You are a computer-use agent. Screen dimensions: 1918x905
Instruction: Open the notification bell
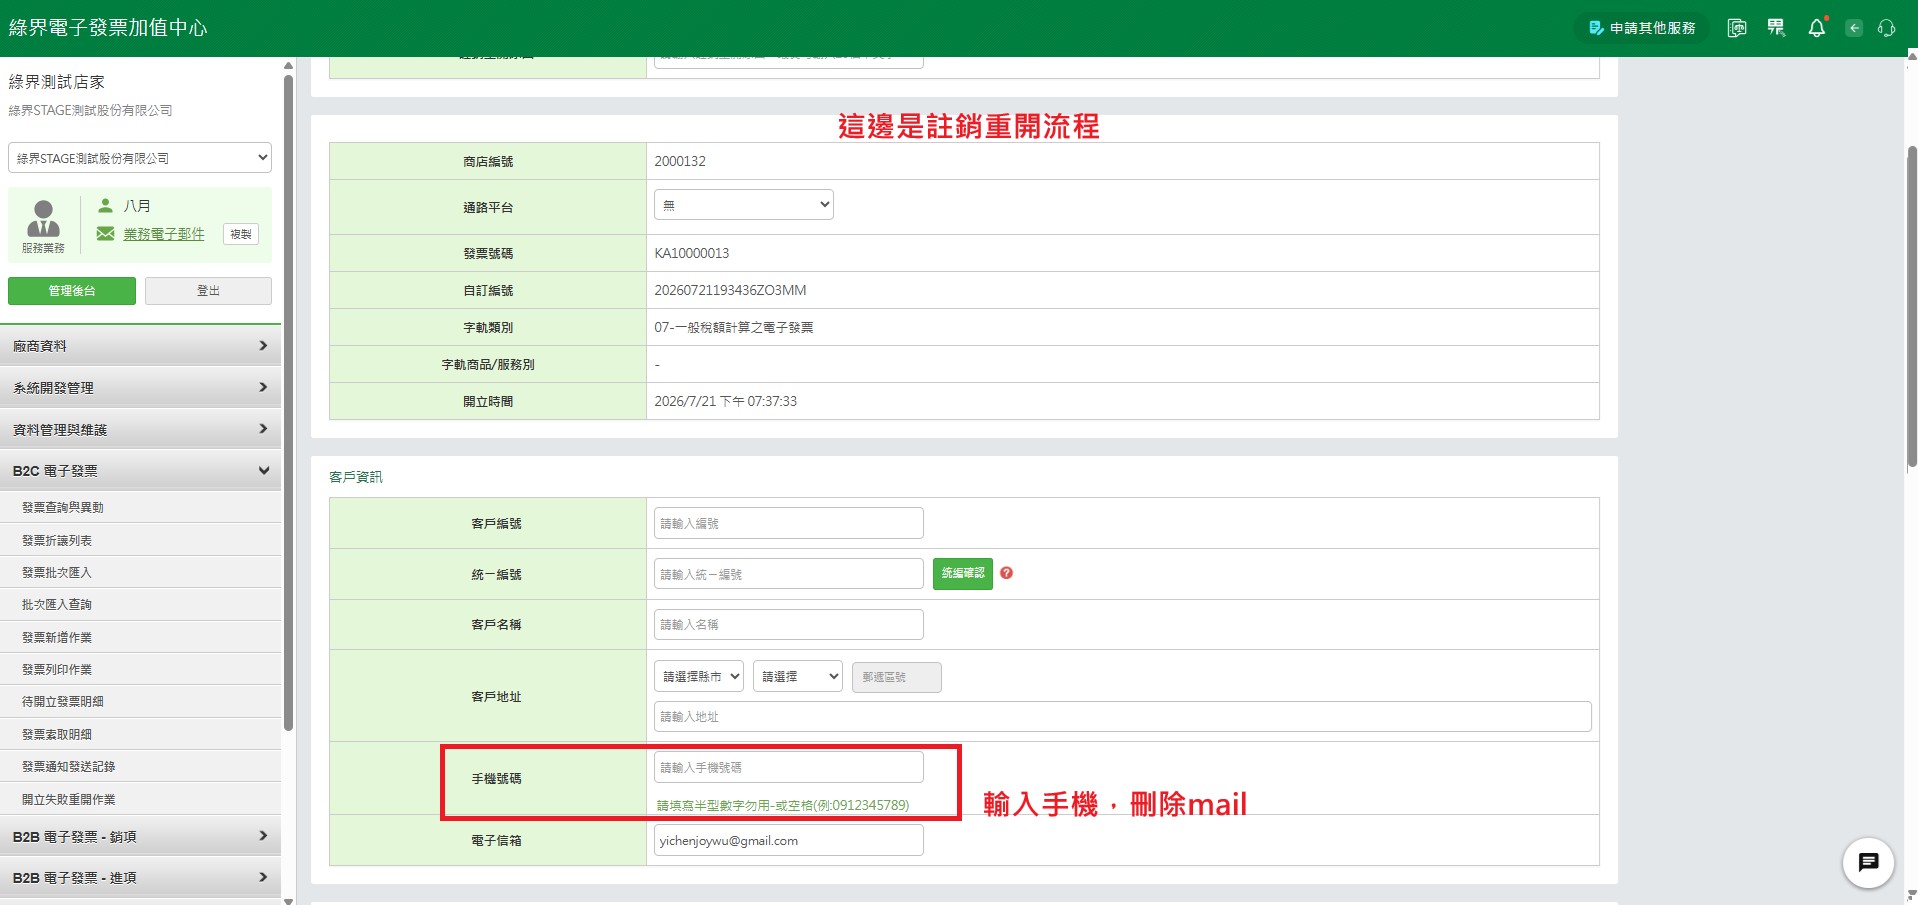pos(1817,28)
